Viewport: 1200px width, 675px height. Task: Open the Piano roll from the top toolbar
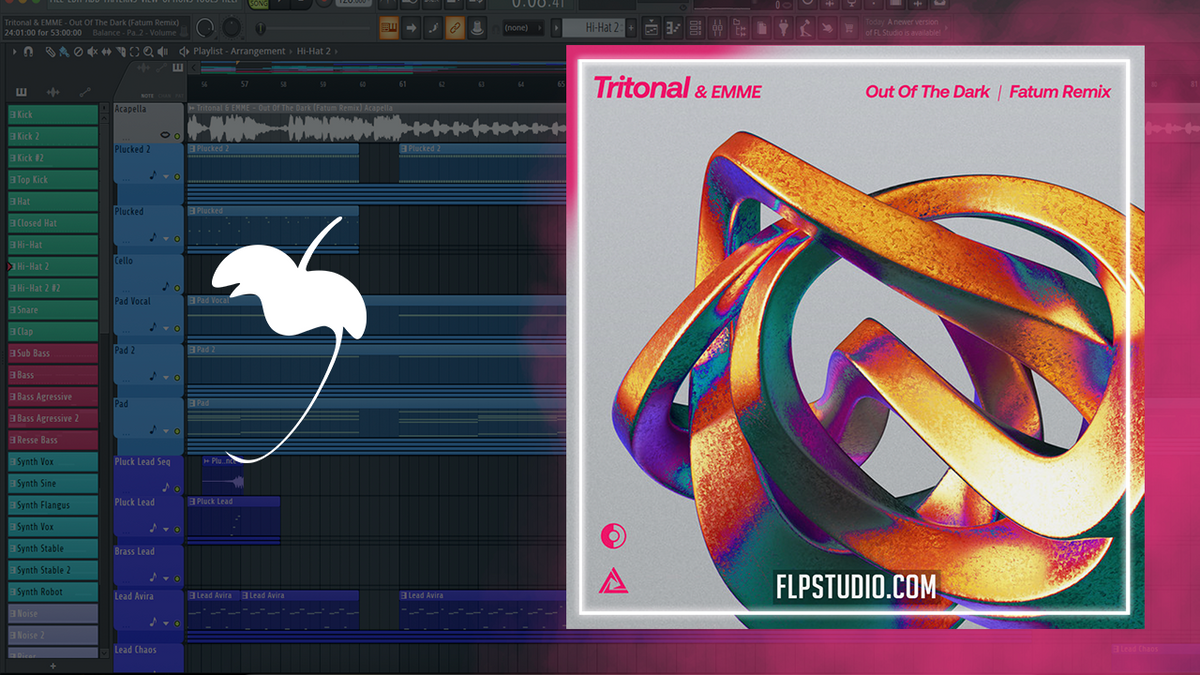[672, 27]
